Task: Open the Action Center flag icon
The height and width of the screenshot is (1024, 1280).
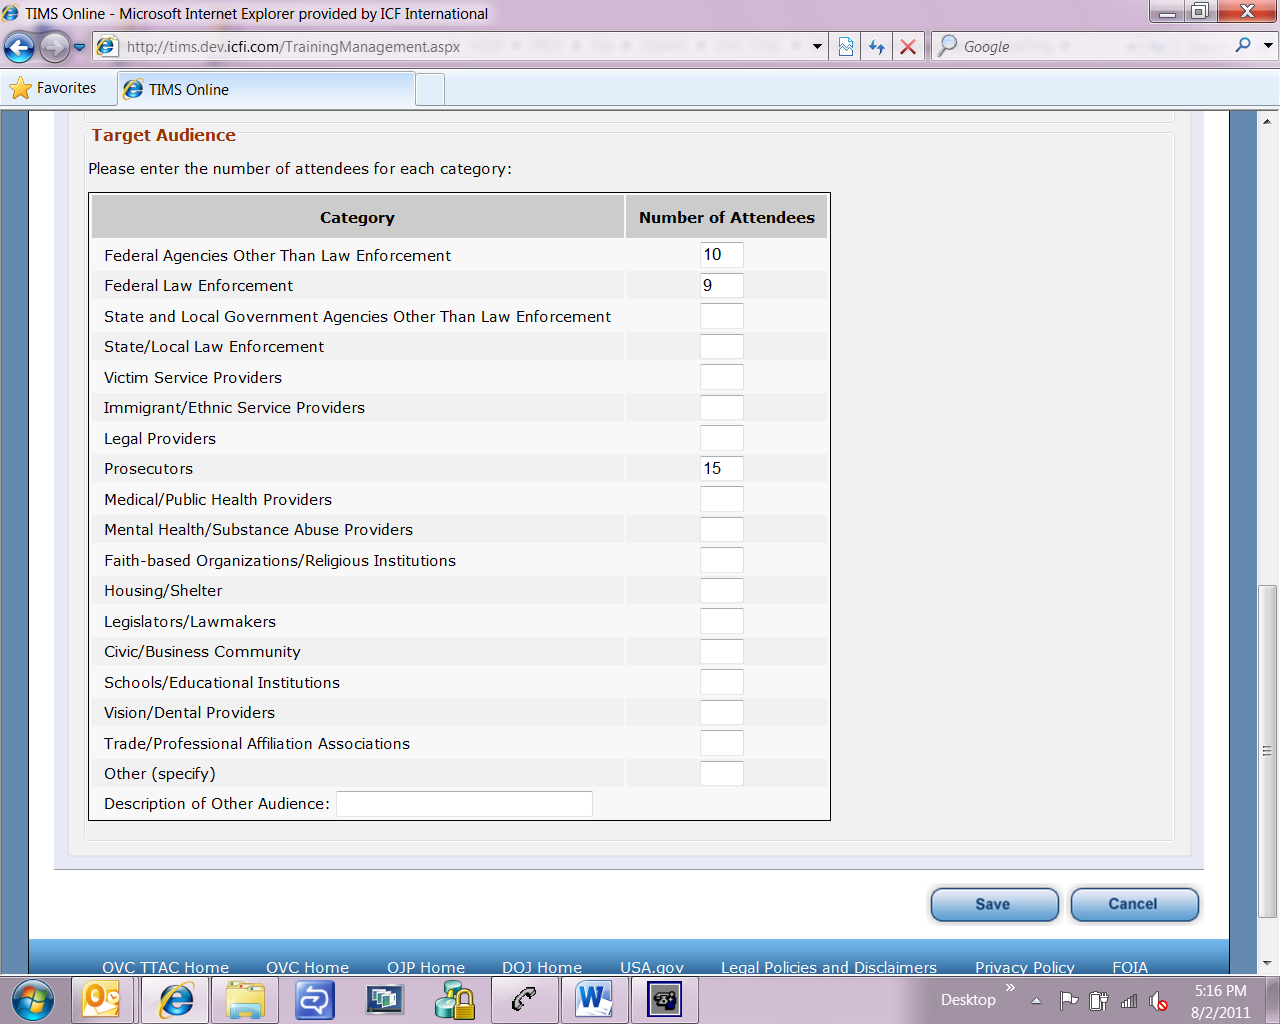Action: point(1069,1000)
